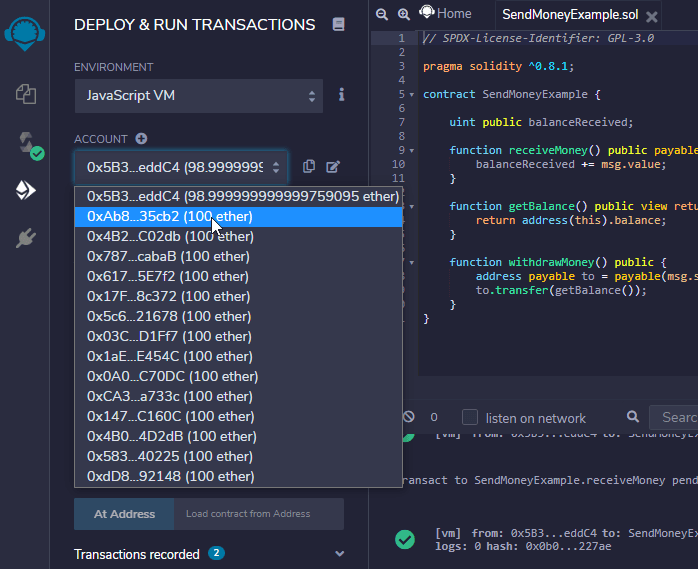Viewport: 698px width, 569px height.
Task: Select account 0x5B3...eddC4 in the list
Action: (x=239, y=196)
